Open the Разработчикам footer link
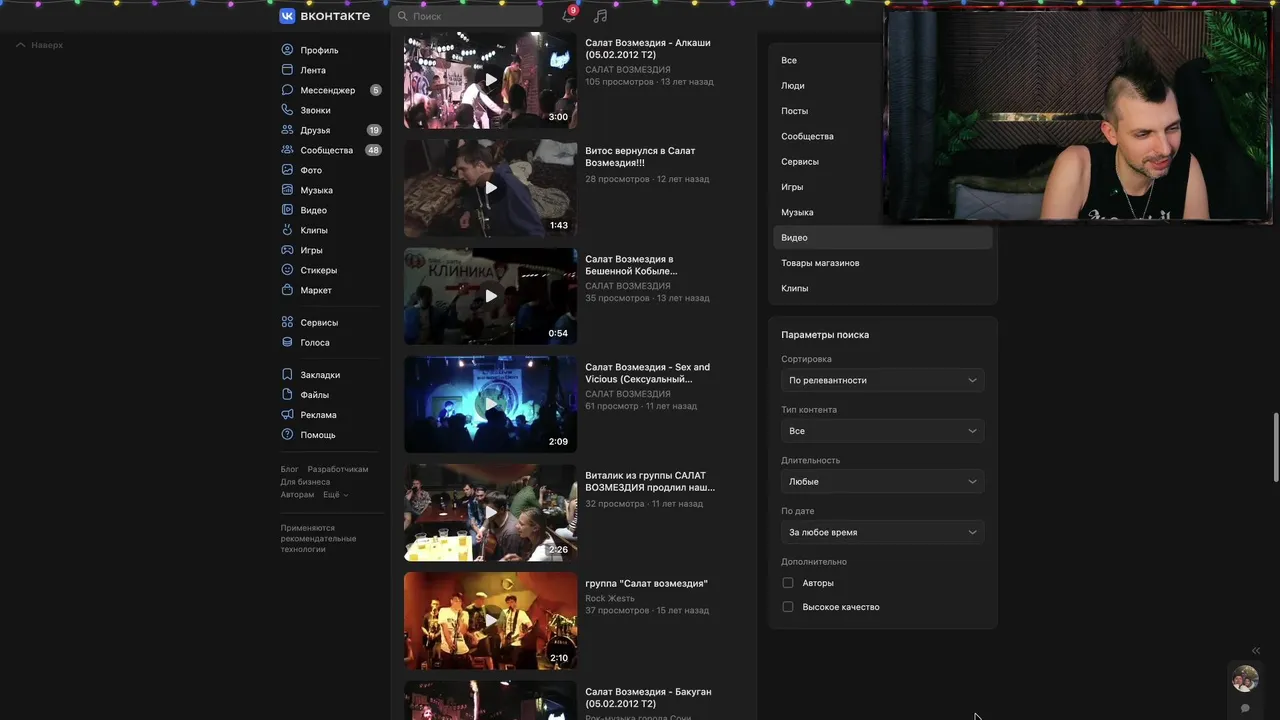This screenshot has height=720, width=1280. pos(338,469)
